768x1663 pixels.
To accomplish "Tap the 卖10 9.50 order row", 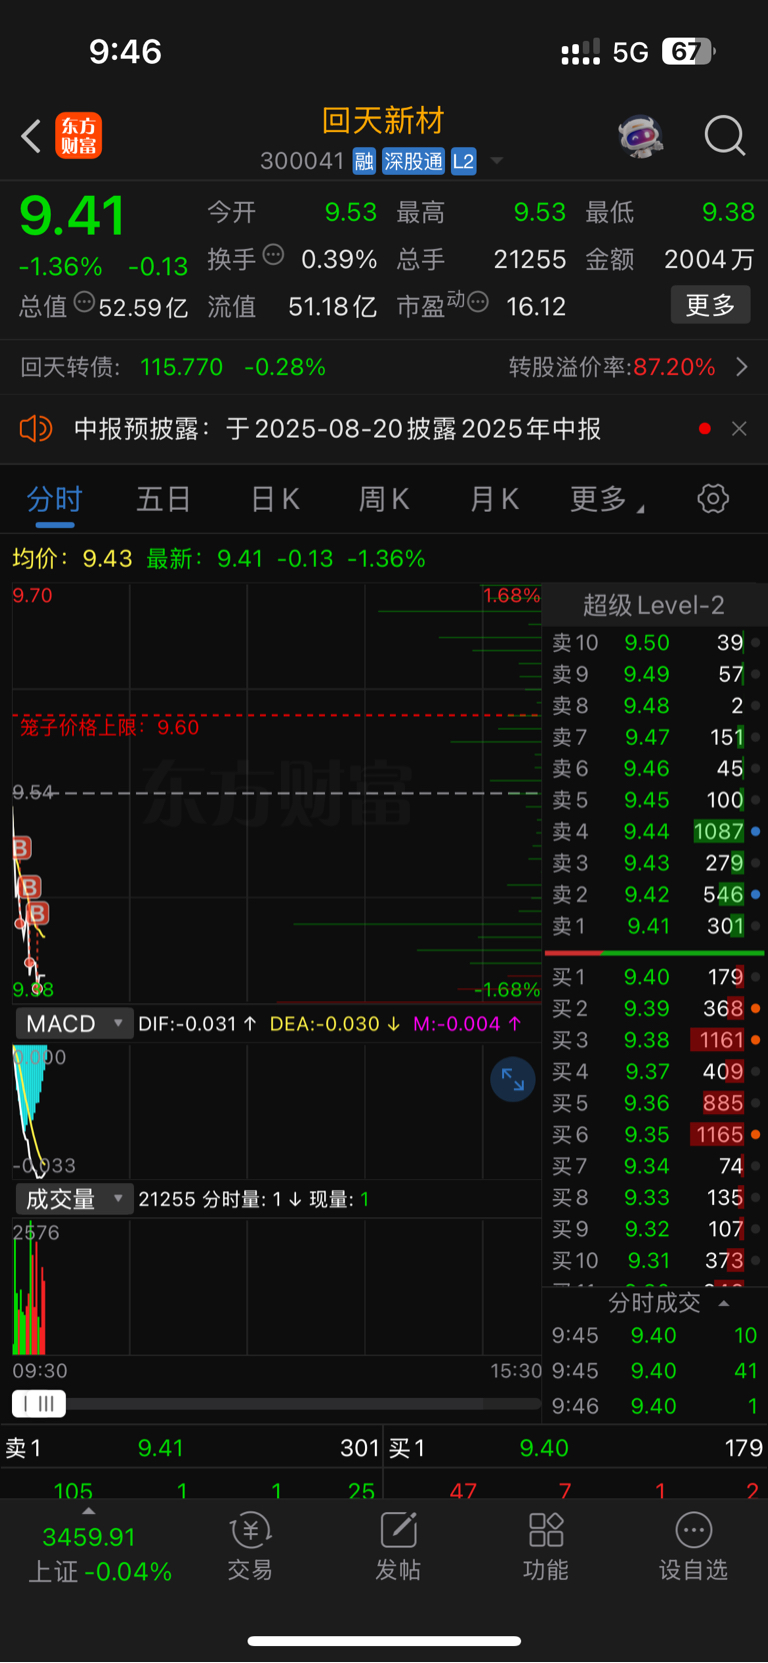I will [656, 643].
